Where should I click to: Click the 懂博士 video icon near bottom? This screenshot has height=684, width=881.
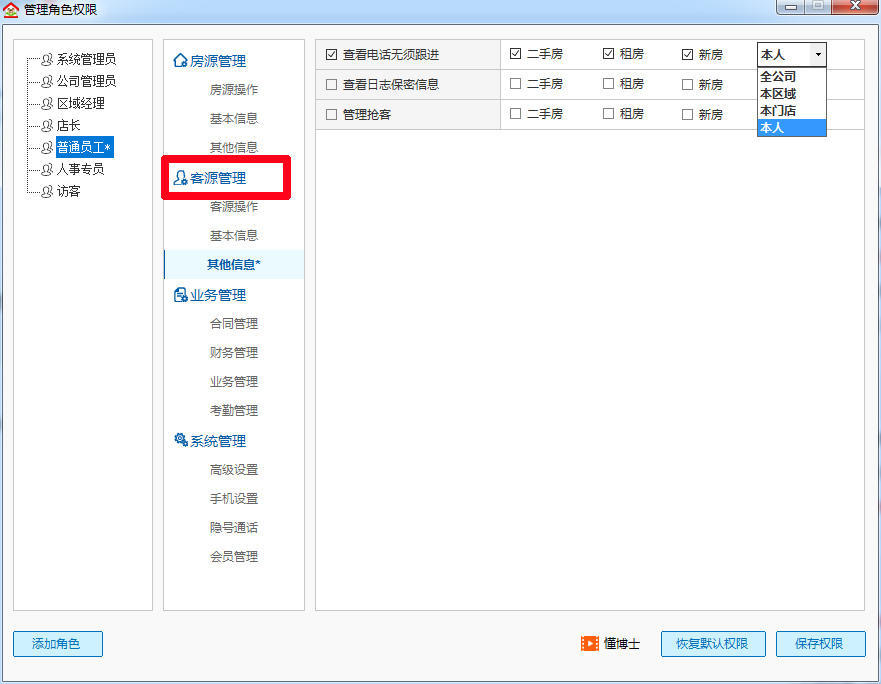(x=590, y=644)
